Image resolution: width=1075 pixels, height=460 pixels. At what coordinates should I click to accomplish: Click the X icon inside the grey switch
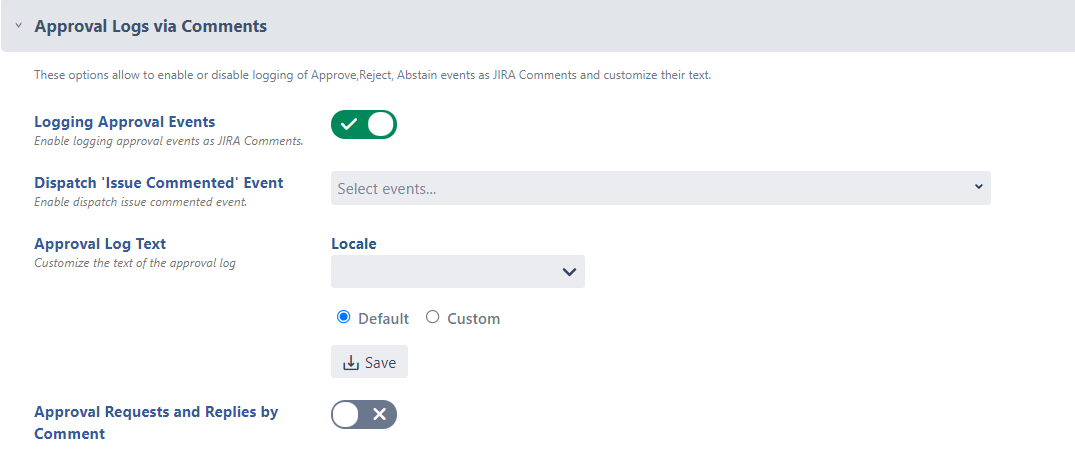[x=379, y=414]
